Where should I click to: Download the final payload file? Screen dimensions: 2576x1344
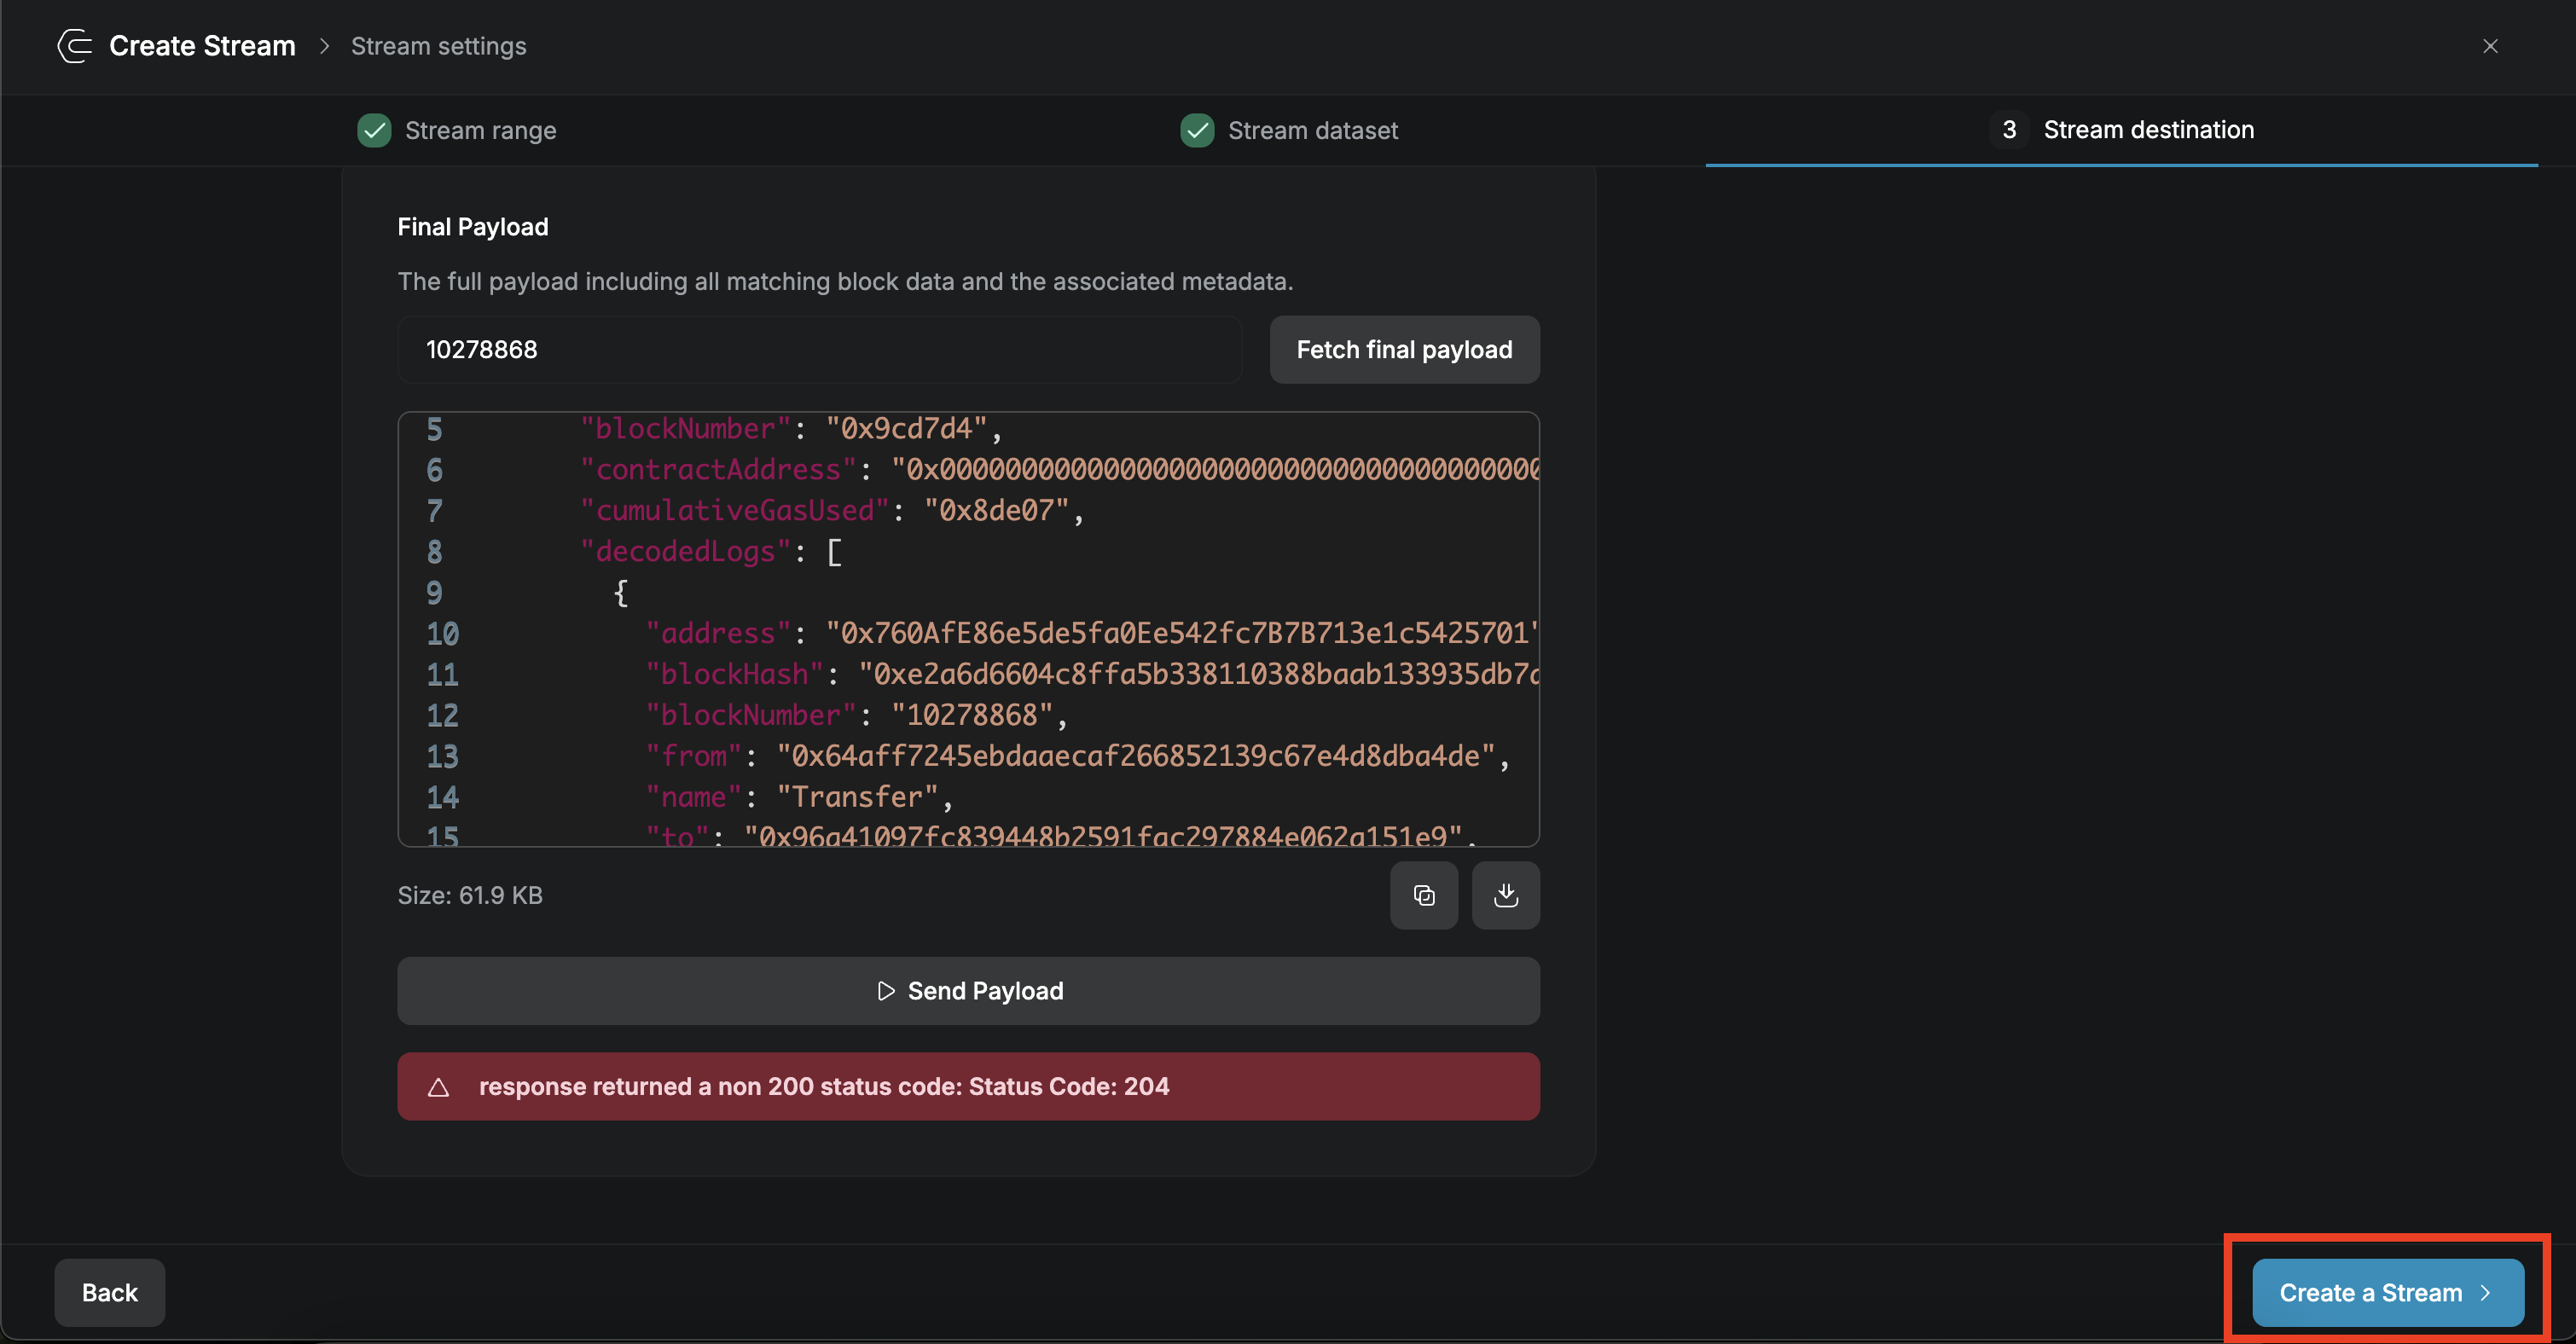(1505, 895)
